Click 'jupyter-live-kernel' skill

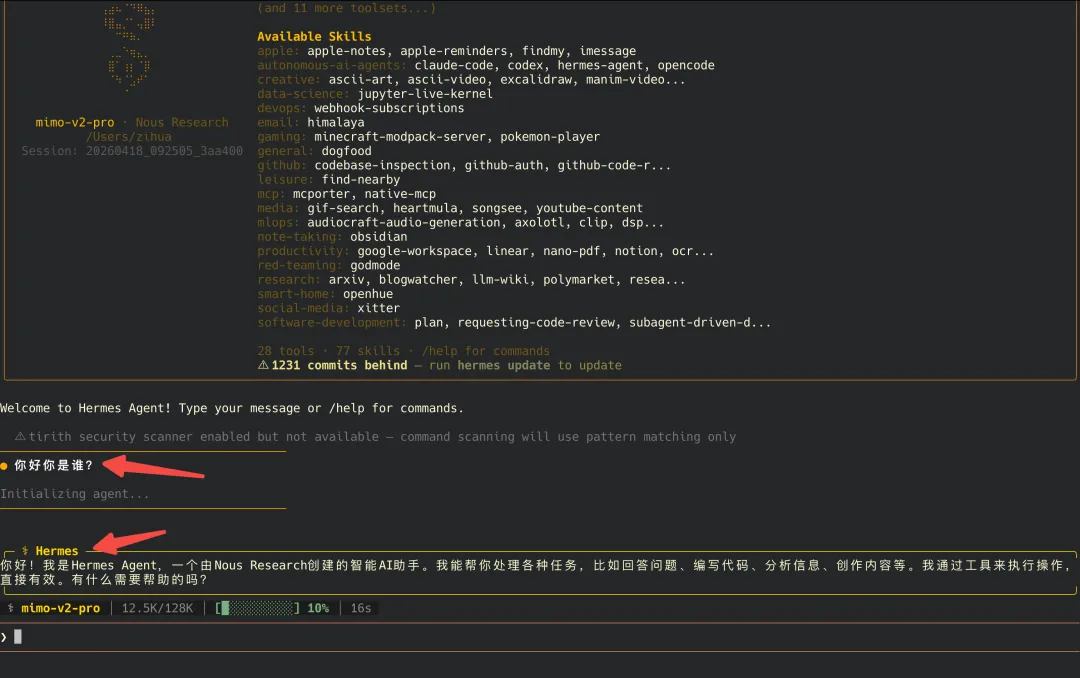(425, 94)
